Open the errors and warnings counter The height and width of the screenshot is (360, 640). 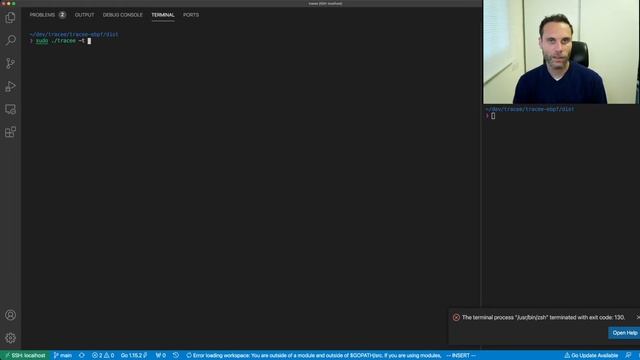103,356
